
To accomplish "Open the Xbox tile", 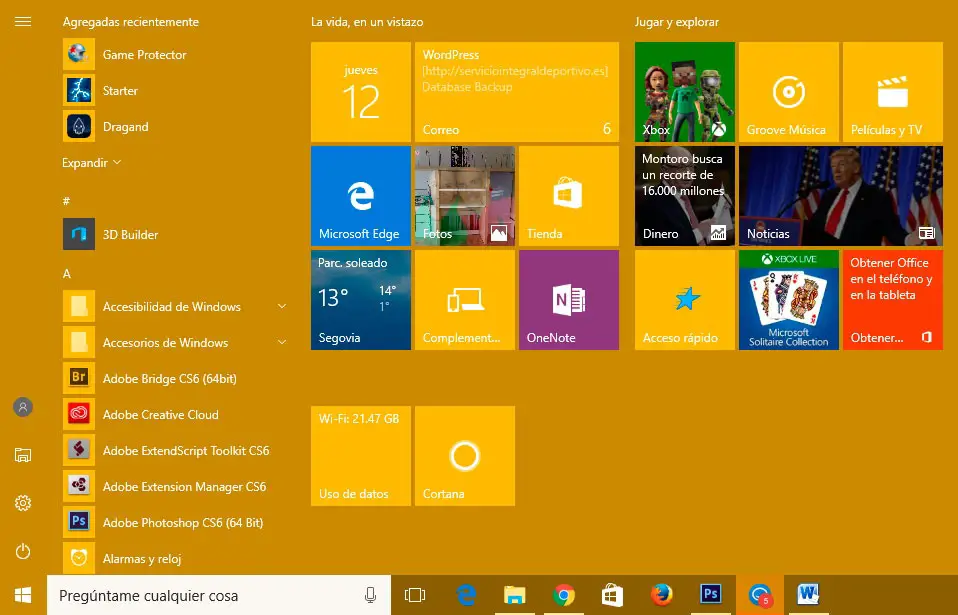I will 684,92.
